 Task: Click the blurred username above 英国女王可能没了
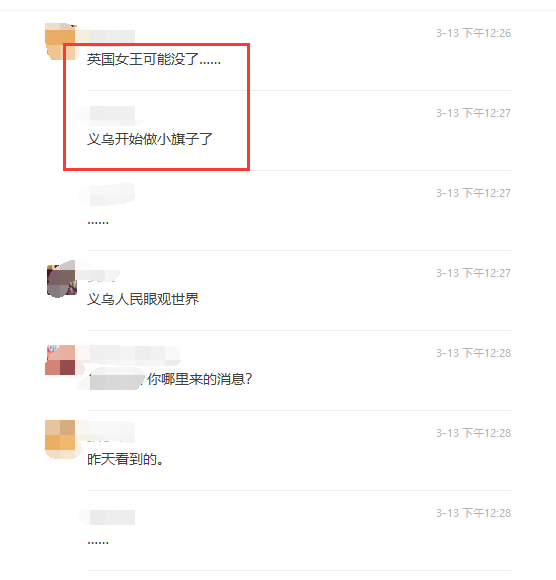pyautogui.click(x=111, y=36)
